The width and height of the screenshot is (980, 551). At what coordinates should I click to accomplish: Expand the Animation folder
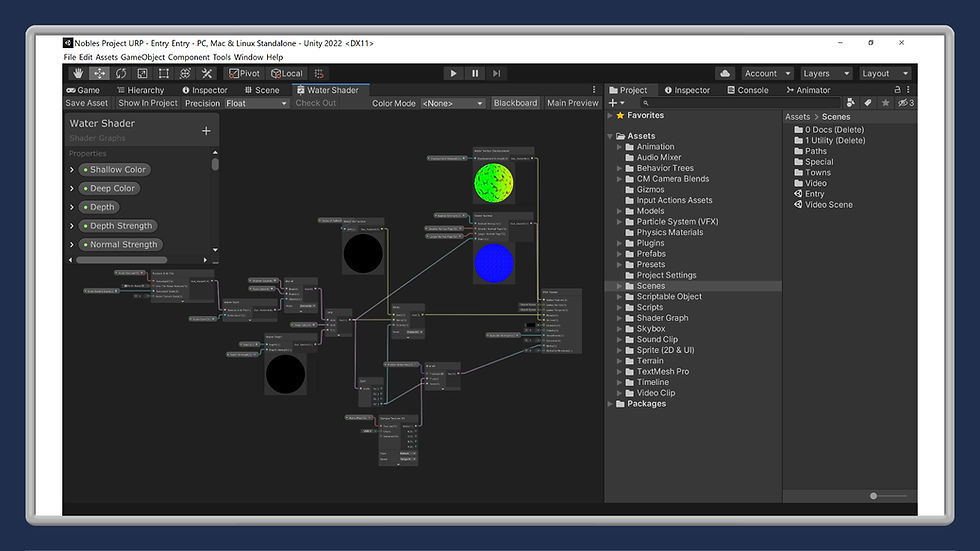619,147
